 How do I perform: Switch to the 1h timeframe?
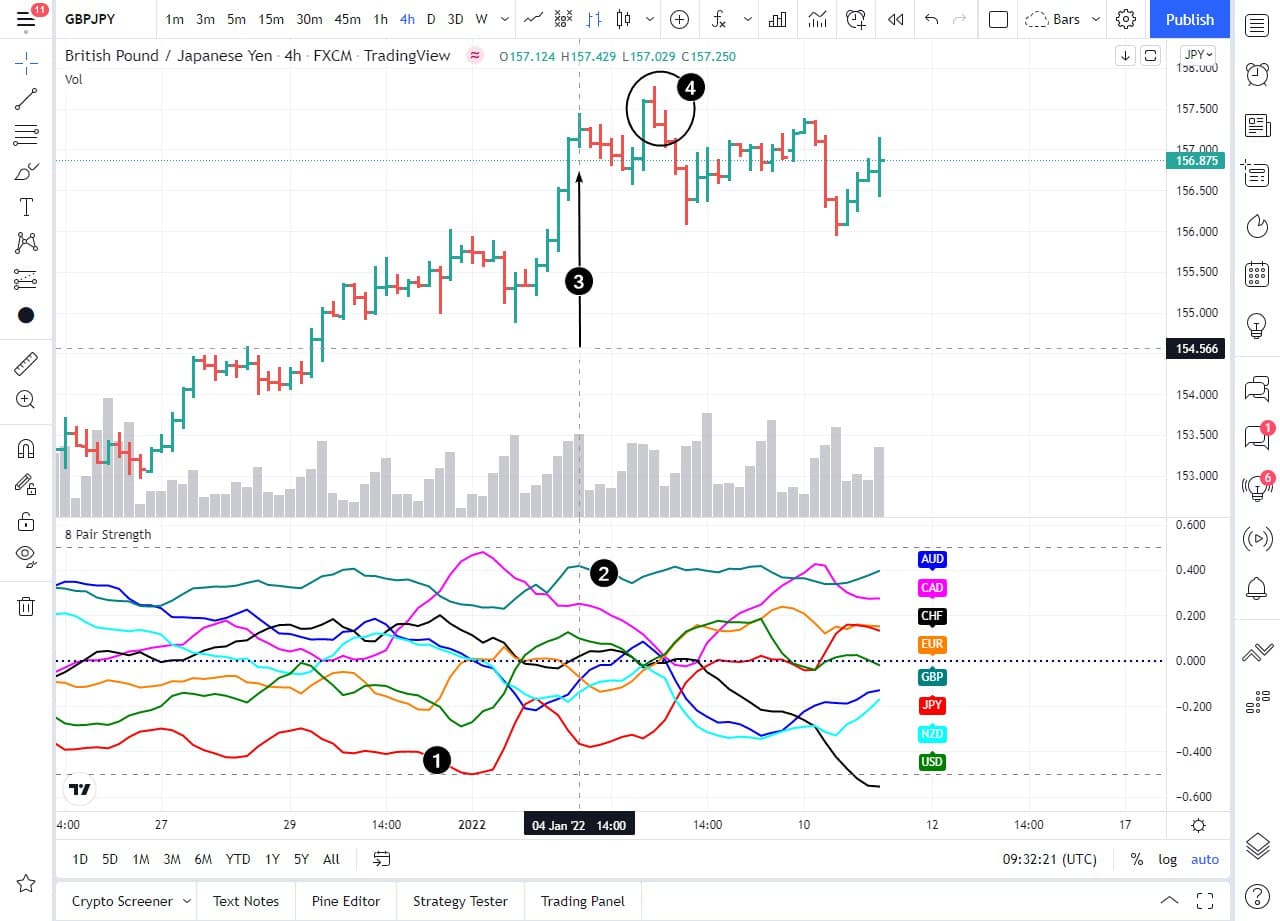380,19
